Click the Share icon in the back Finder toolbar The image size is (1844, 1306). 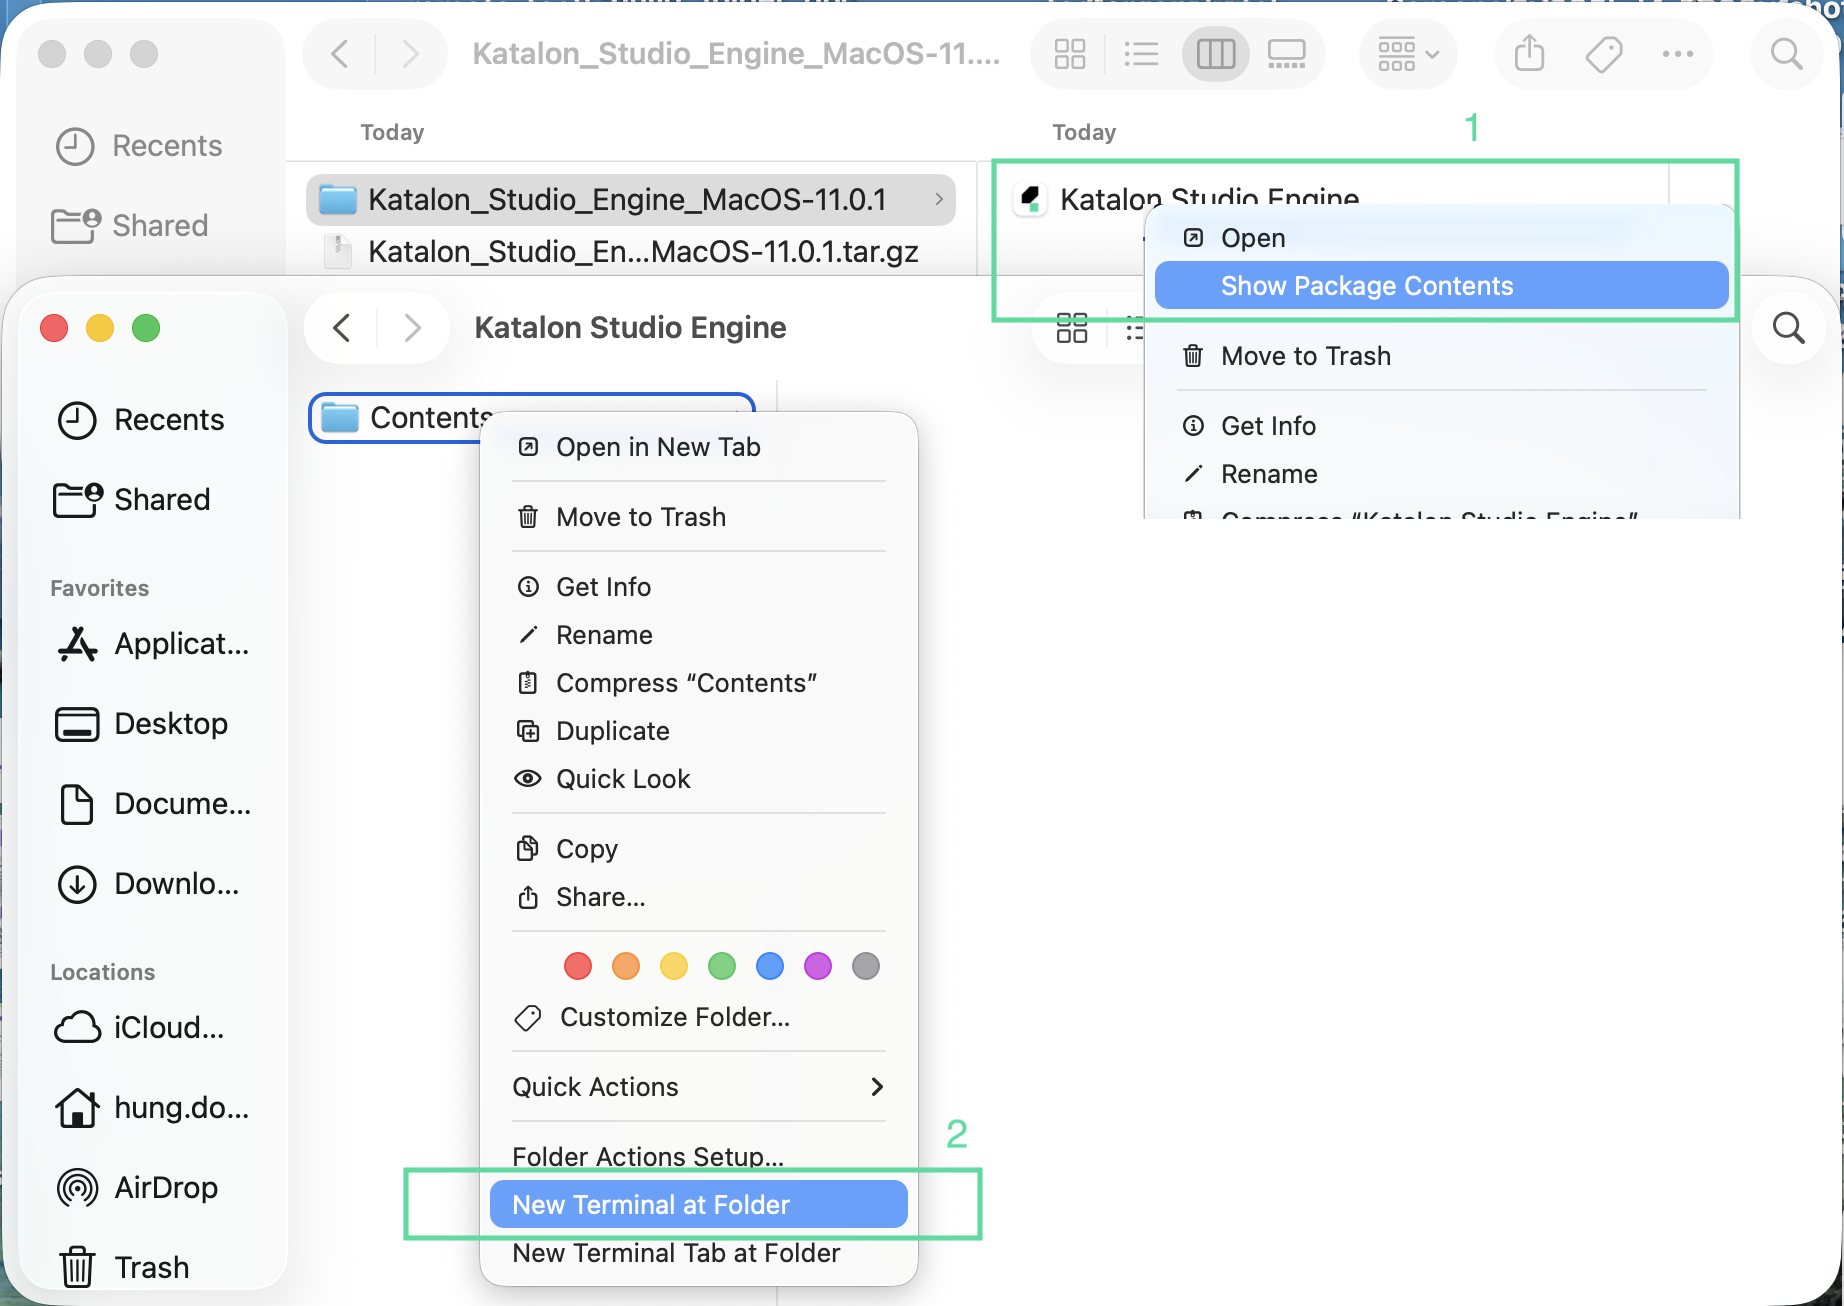click(x=1529, y=54)
